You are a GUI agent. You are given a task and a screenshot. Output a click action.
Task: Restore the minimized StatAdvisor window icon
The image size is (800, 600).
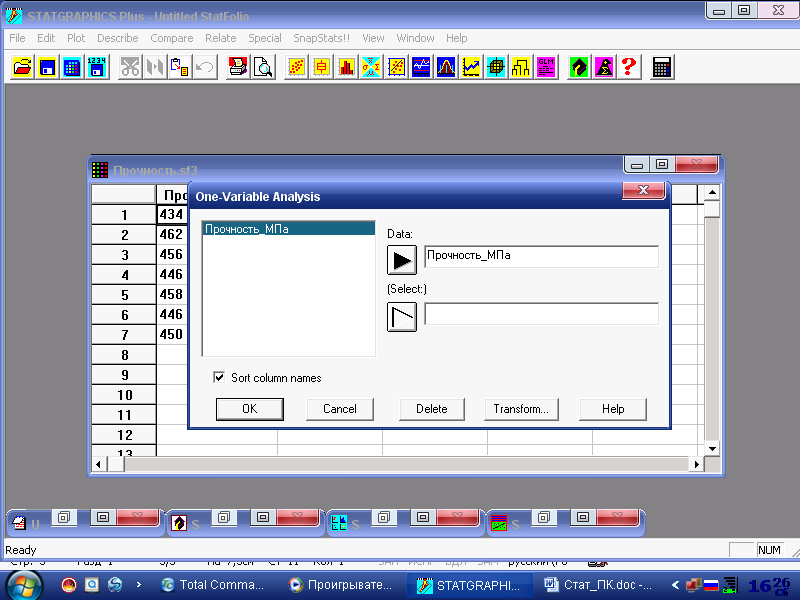223,517
